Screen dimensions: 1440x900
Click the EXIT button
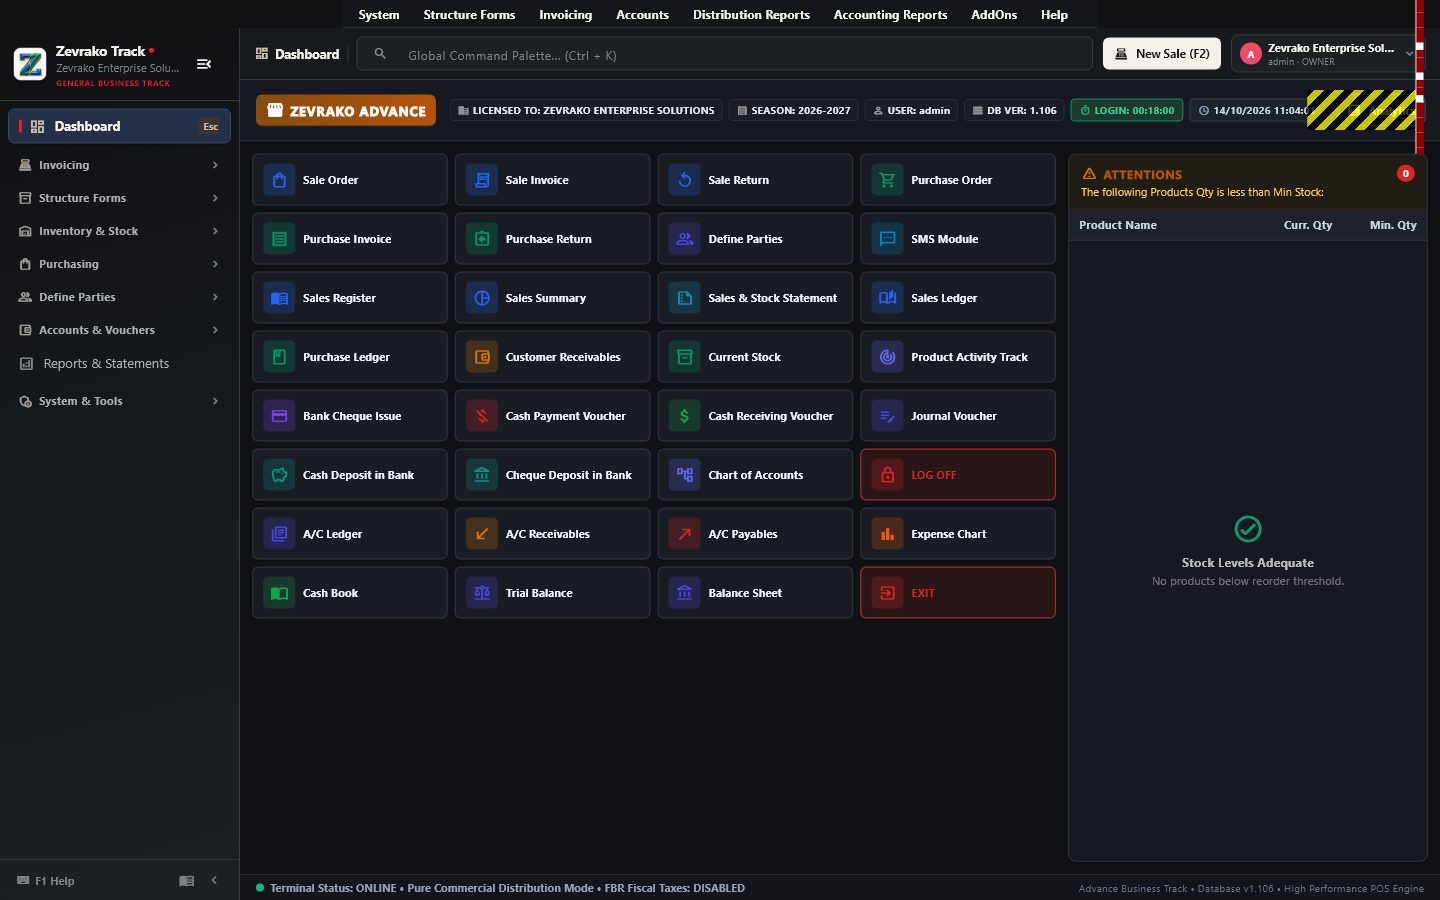click(x=958, y=593)
